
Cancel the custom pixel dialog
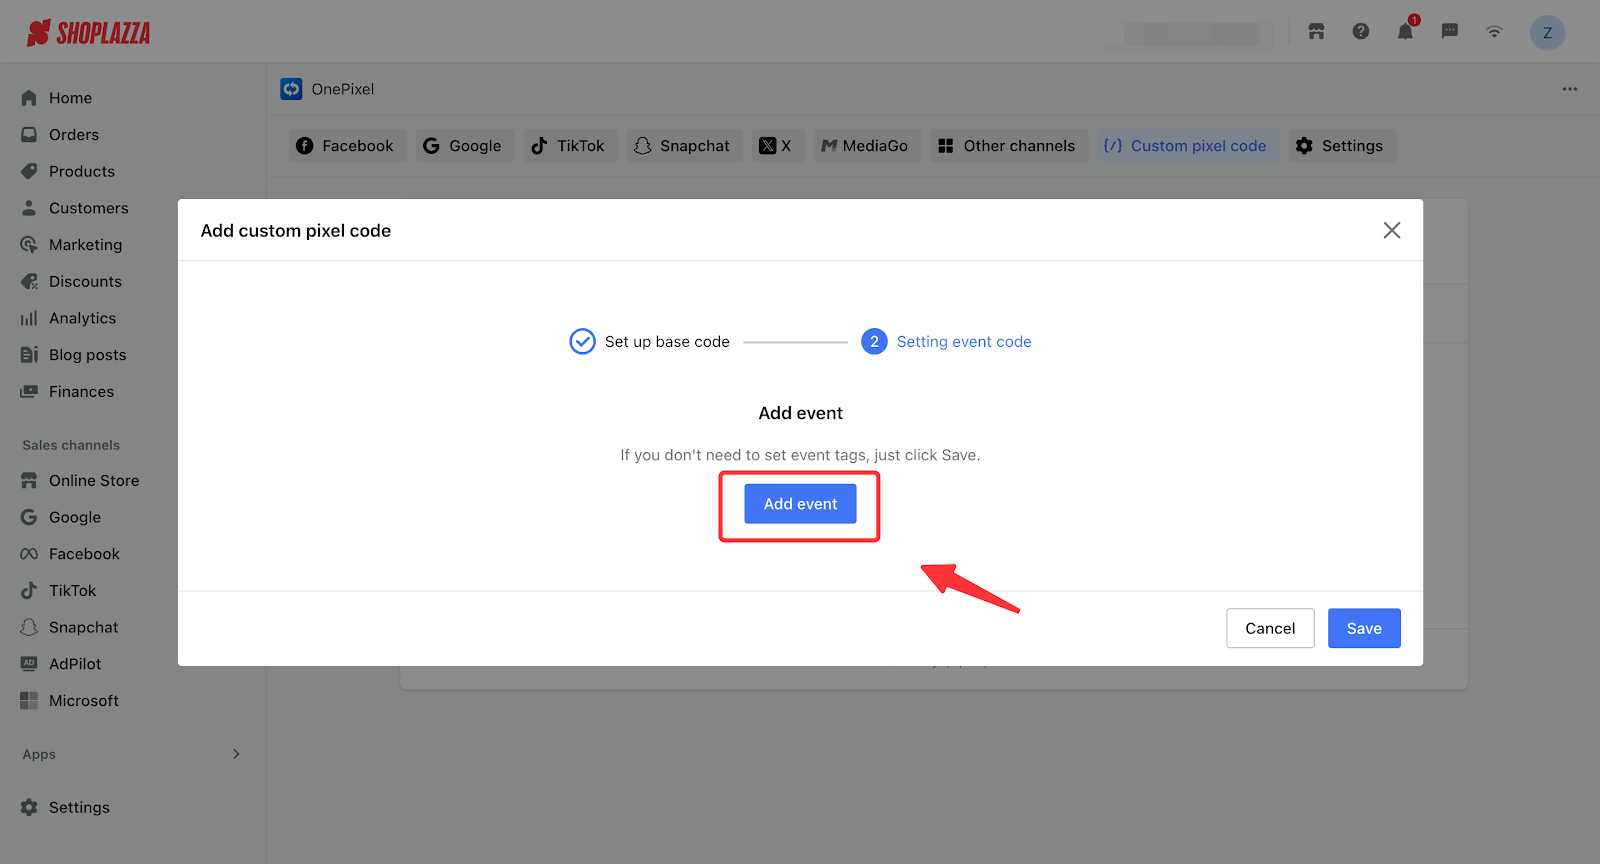pos(1269,628)
